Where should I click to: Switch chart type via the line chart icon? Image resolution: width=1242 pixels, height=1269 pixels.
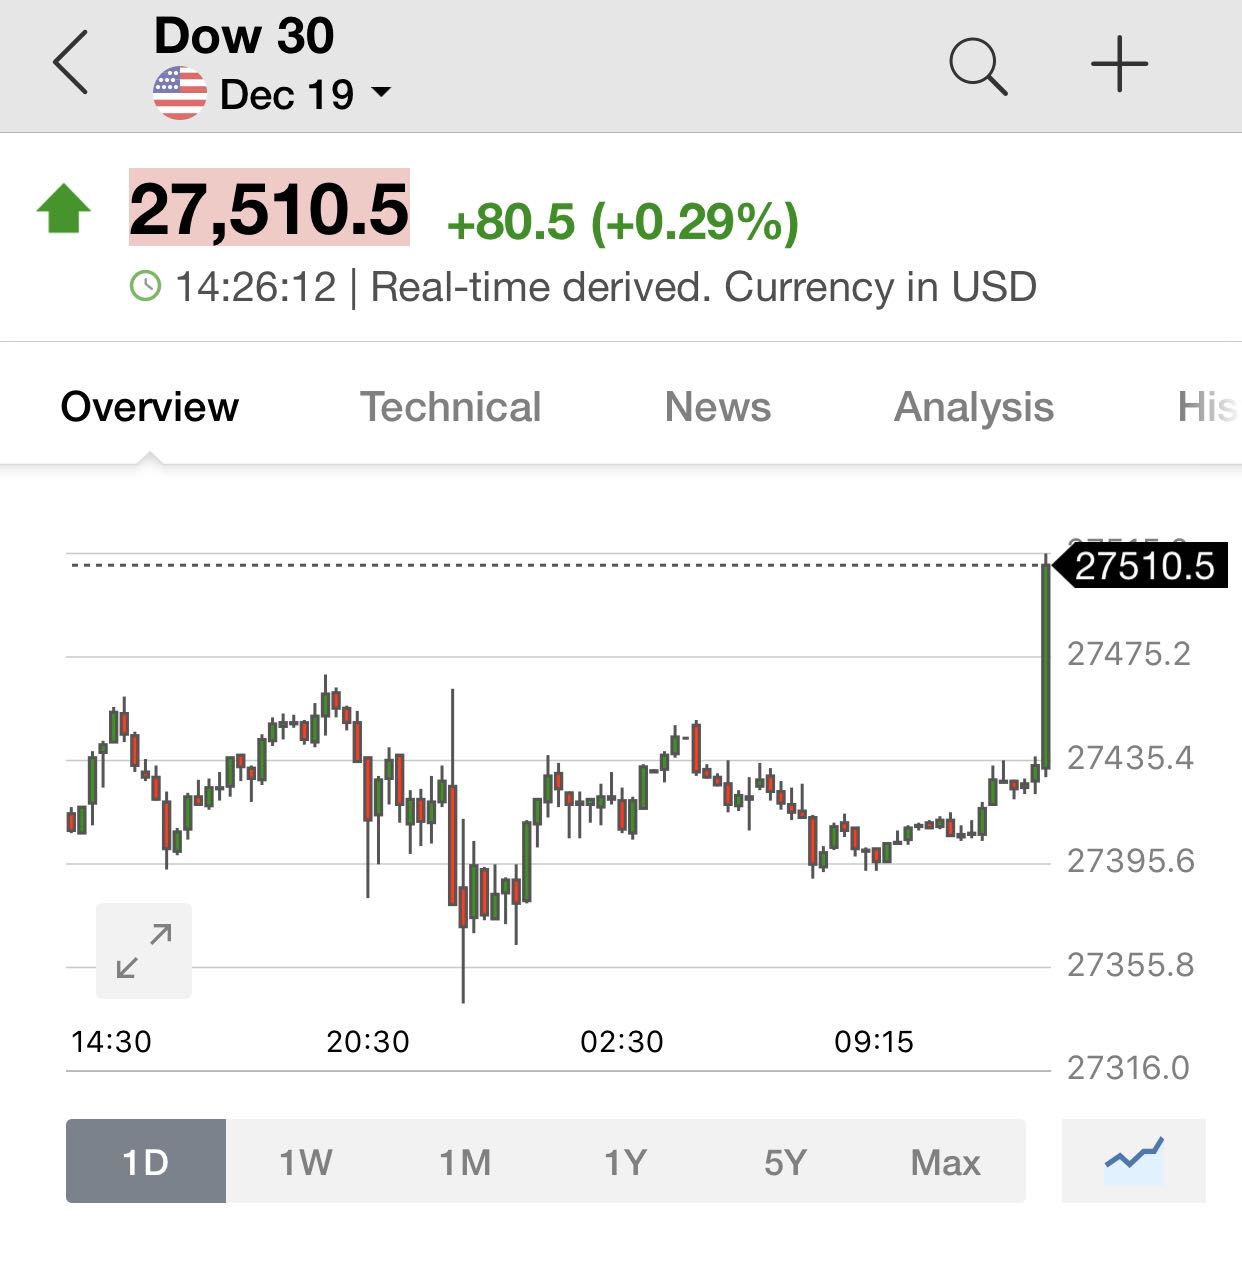(1134, 1161)
